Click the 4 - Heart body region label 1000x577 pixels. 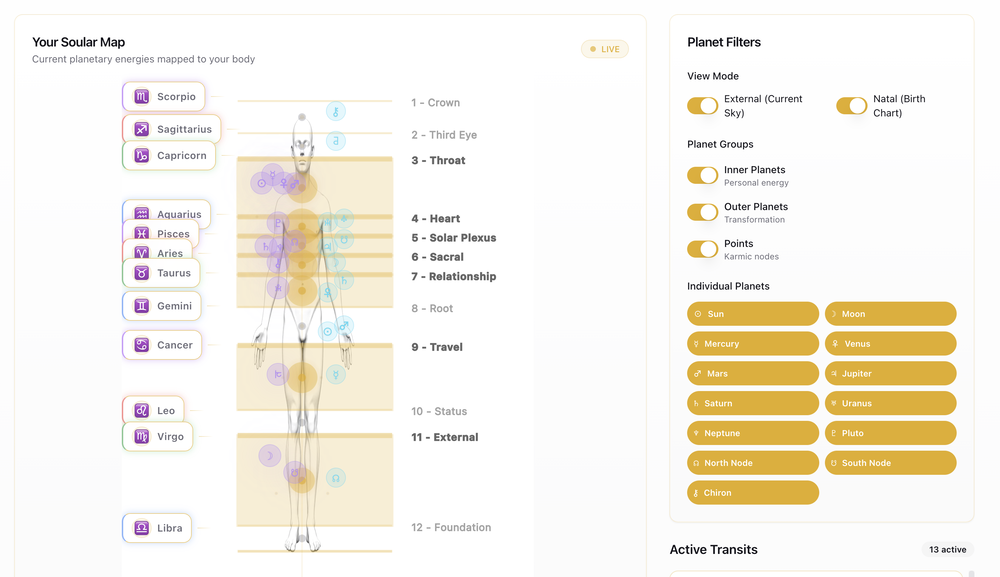[x=435, y=218]
